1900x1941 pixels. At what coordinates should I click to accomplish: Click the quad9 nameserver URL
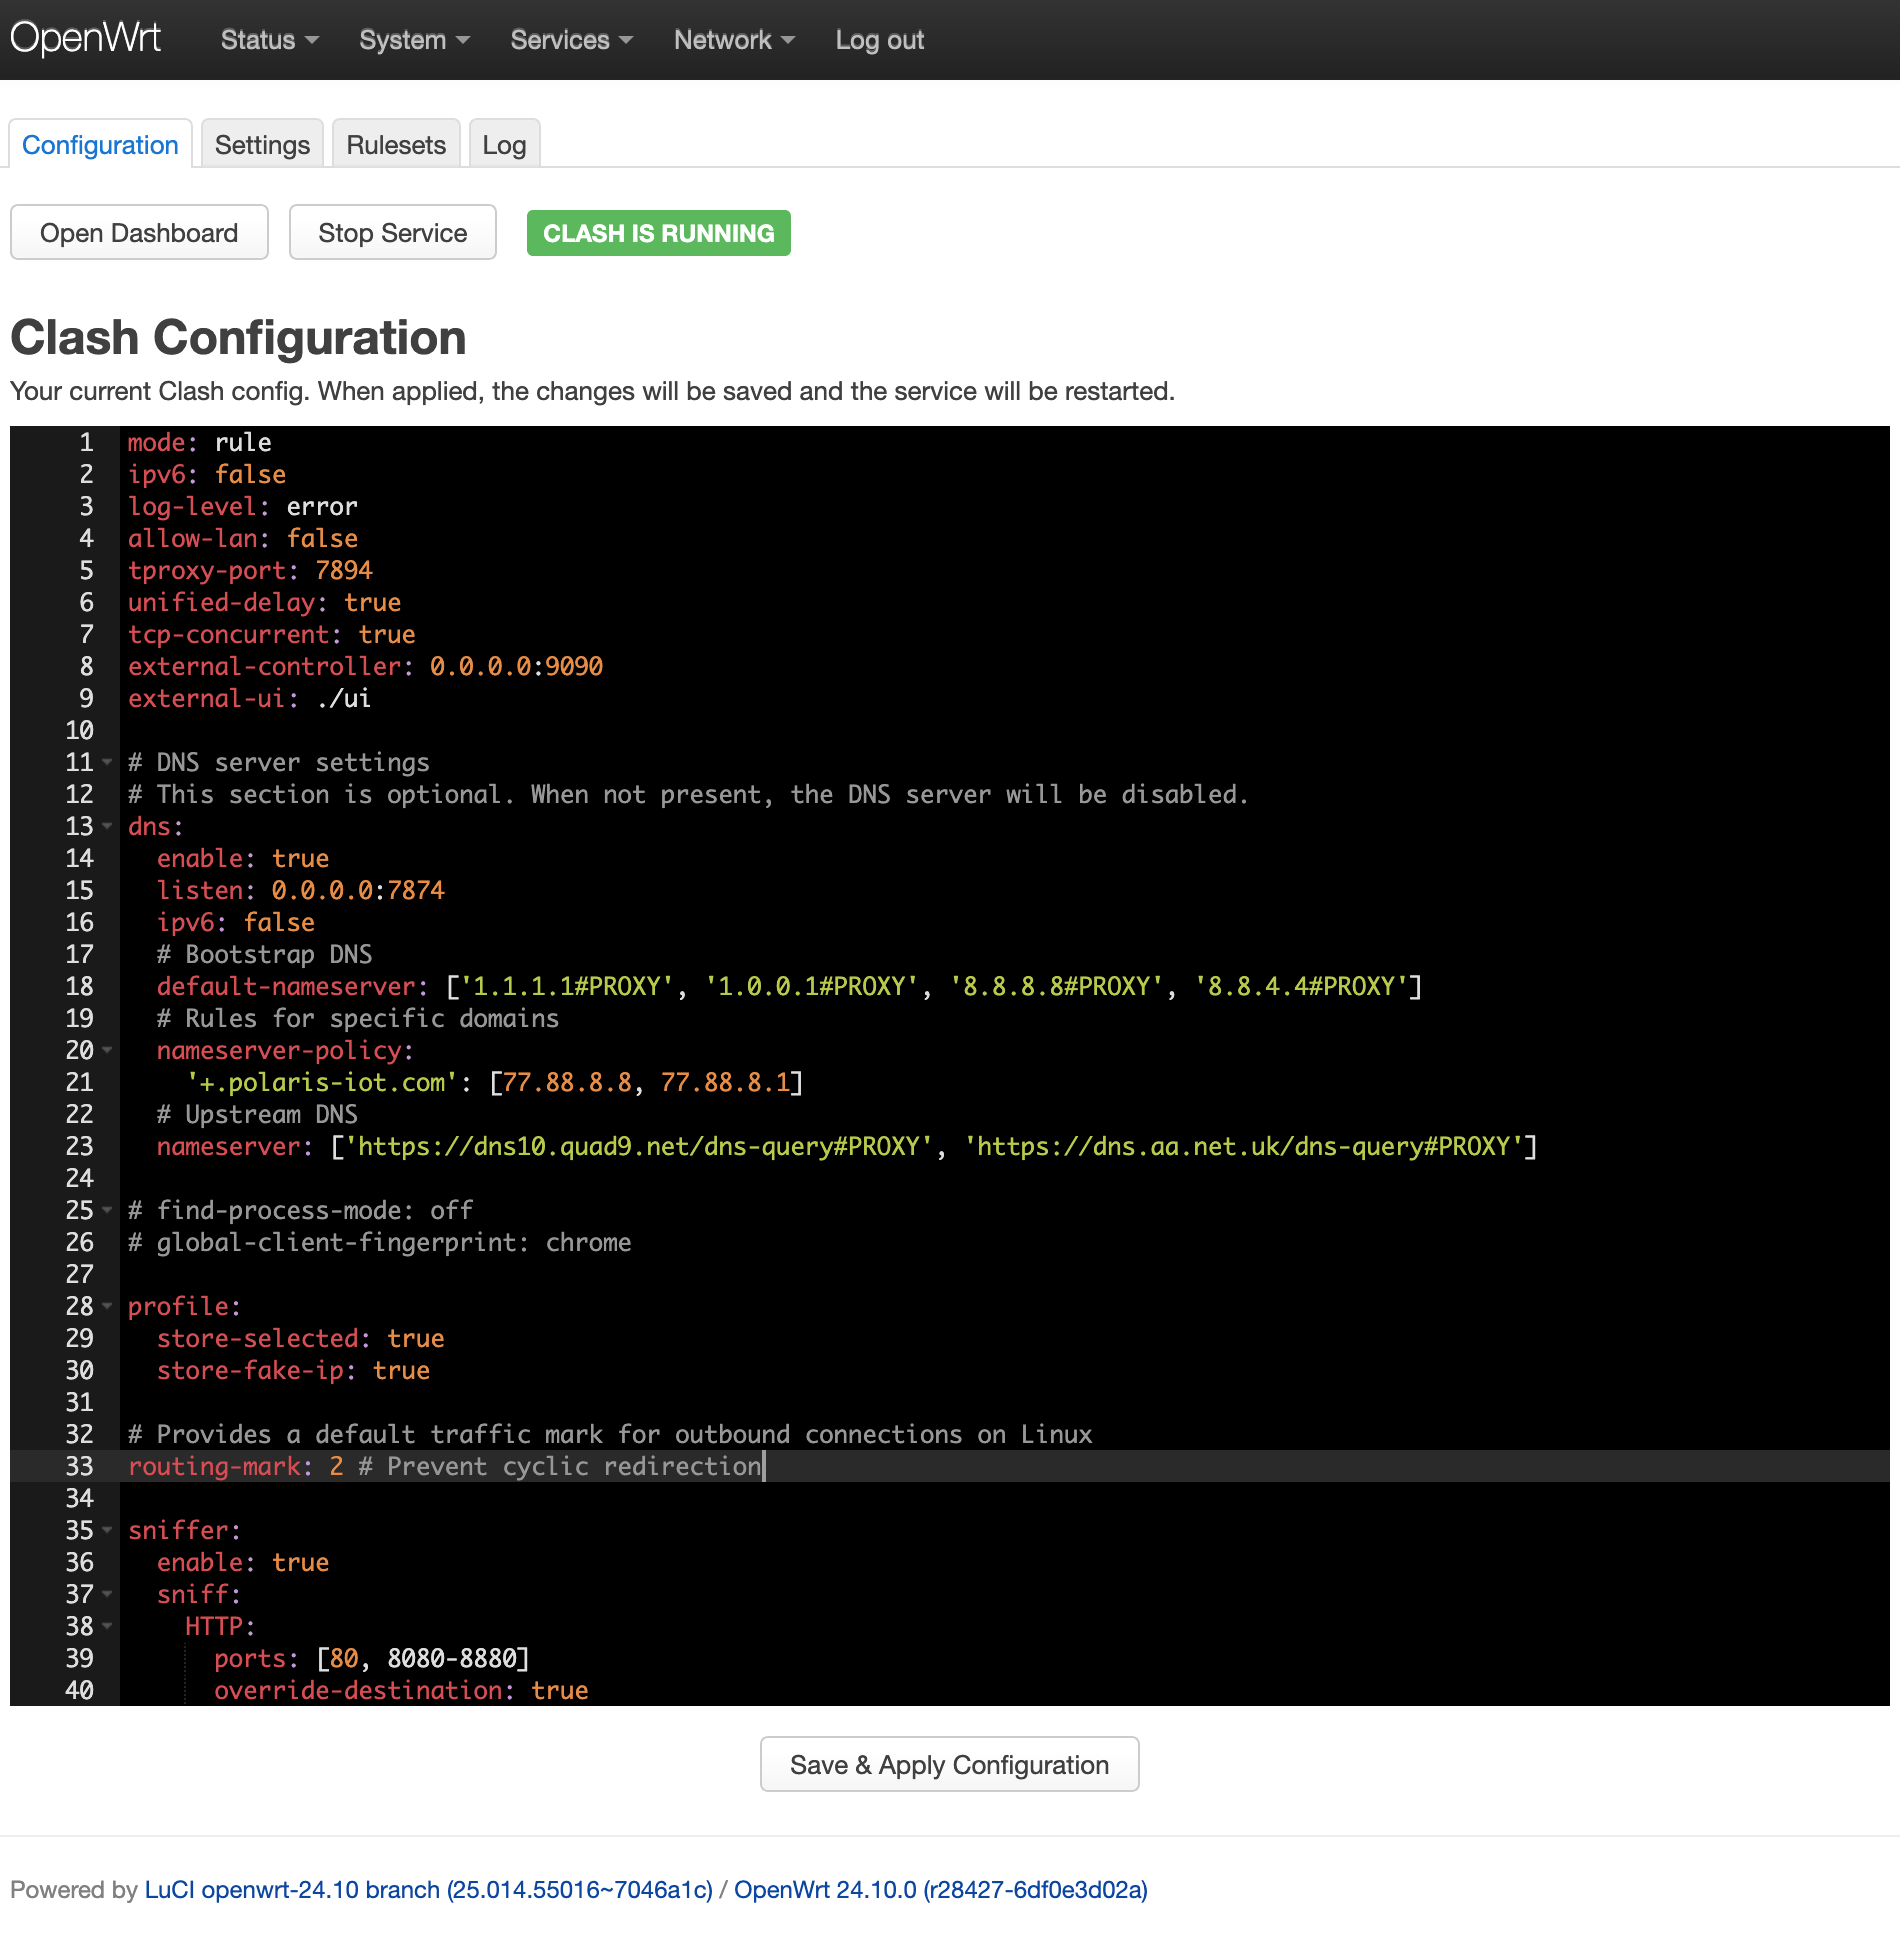click(x=639, y=1147)
